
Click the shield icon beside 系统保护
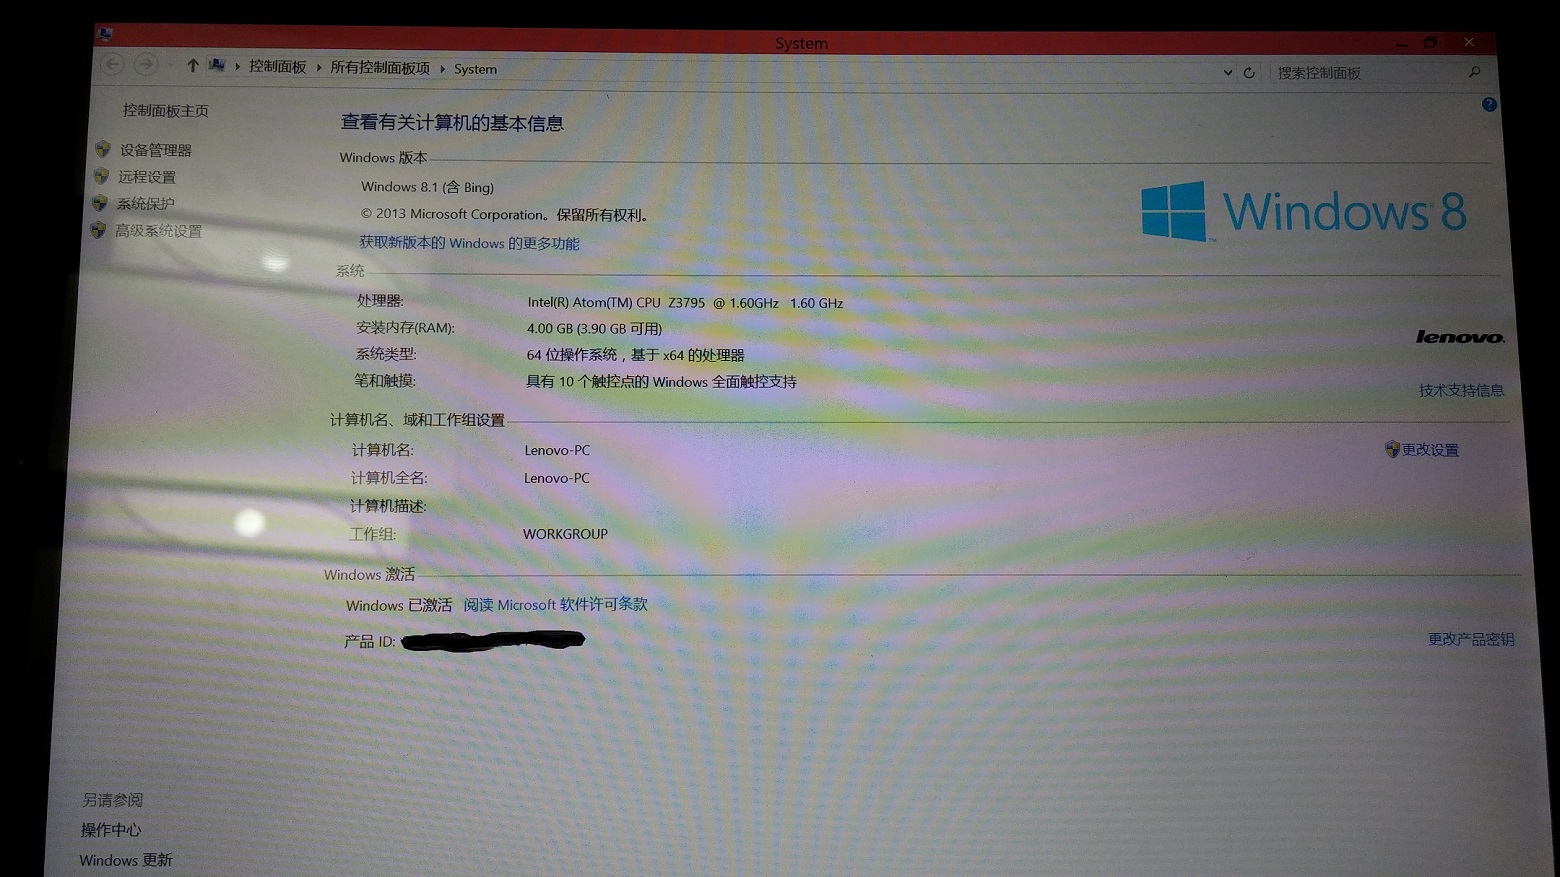pos(99,203)
